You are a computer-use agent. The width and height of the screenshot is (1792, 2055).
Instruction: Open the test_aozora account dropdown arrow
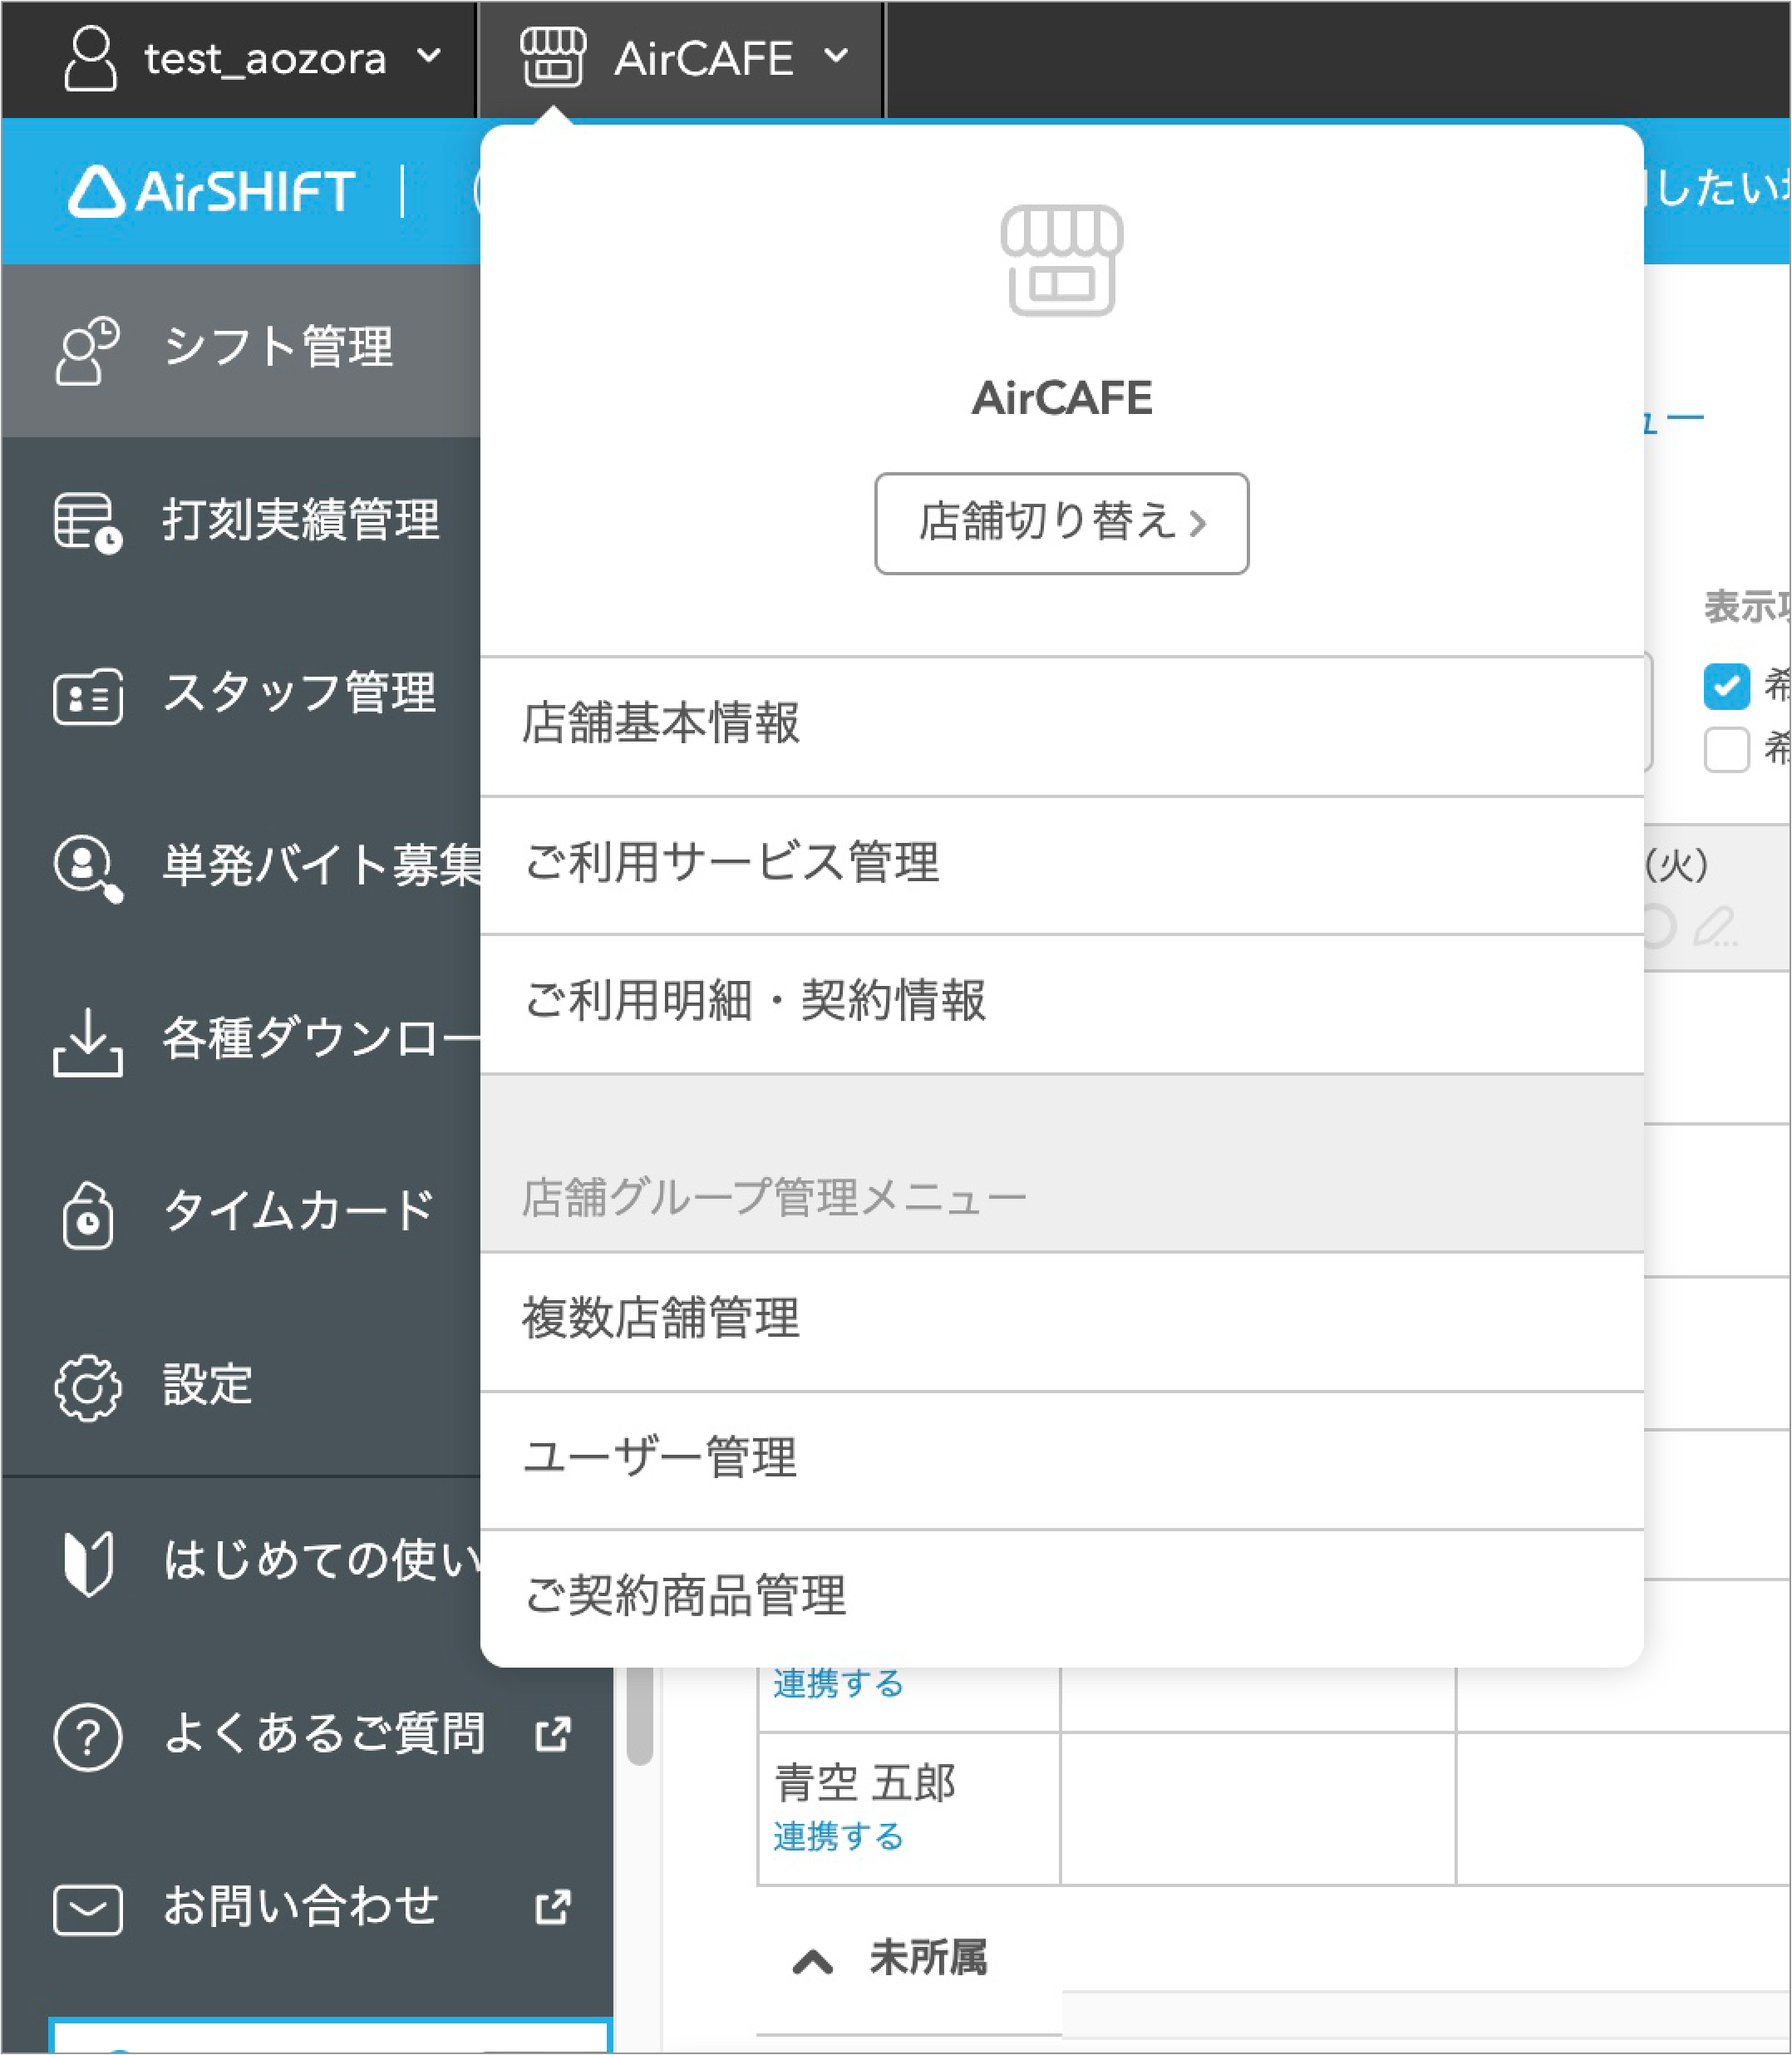pos(429,56)
